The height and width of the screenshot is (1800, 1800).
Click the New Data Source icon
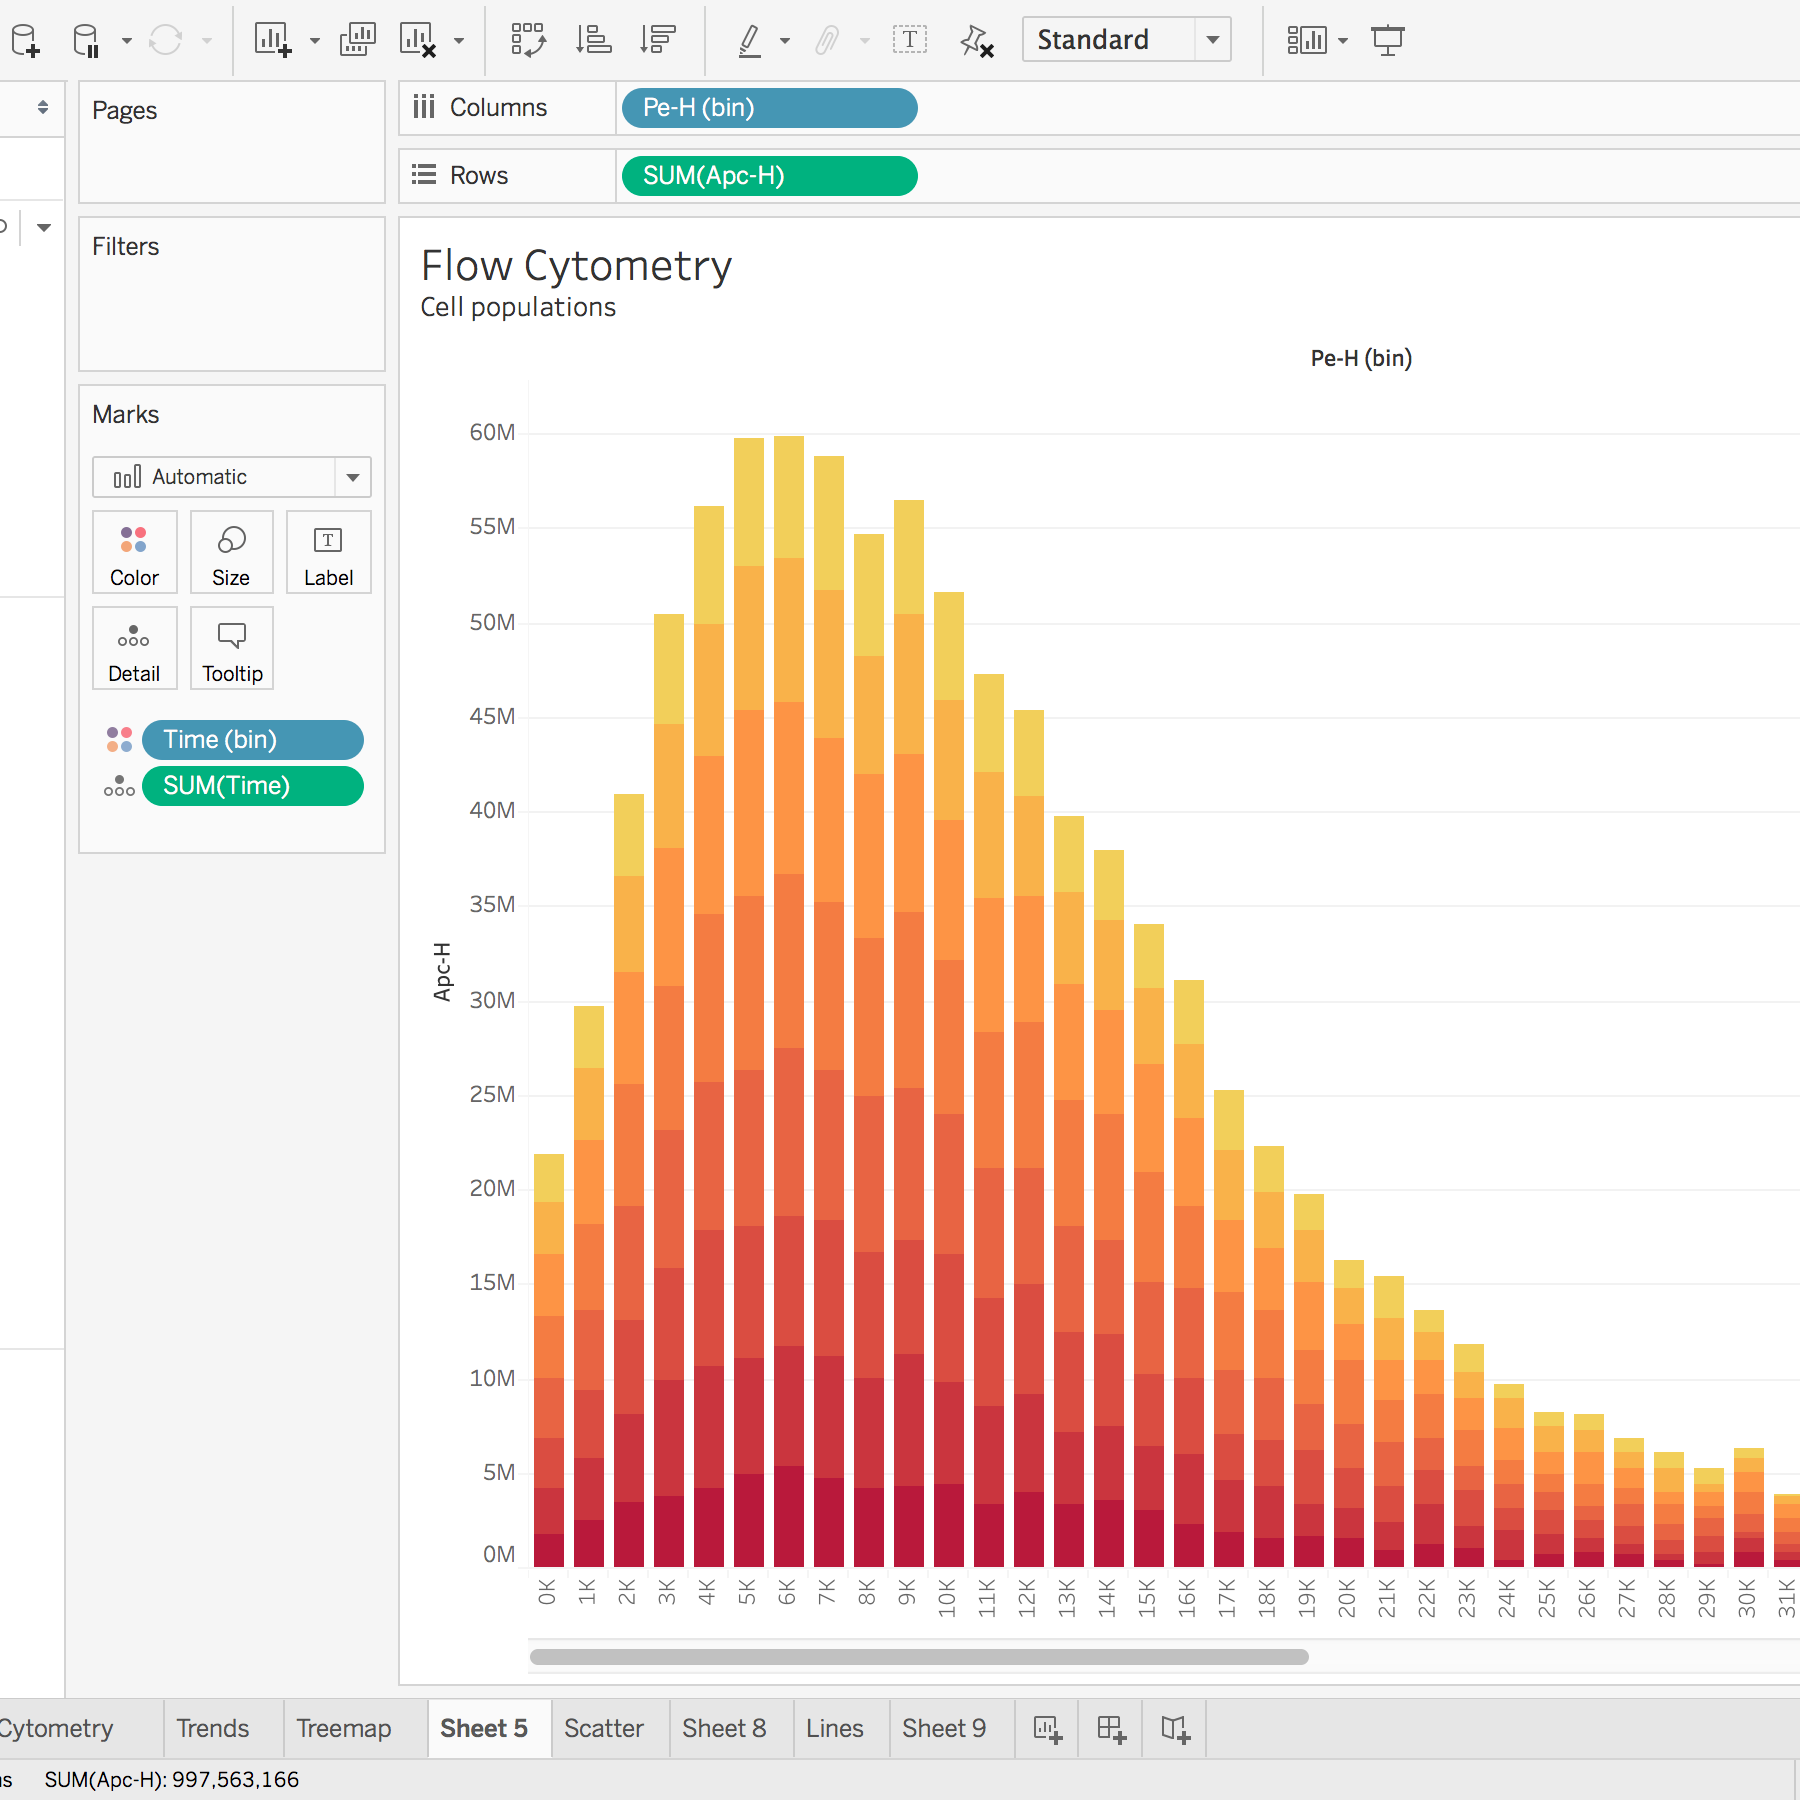26,40
